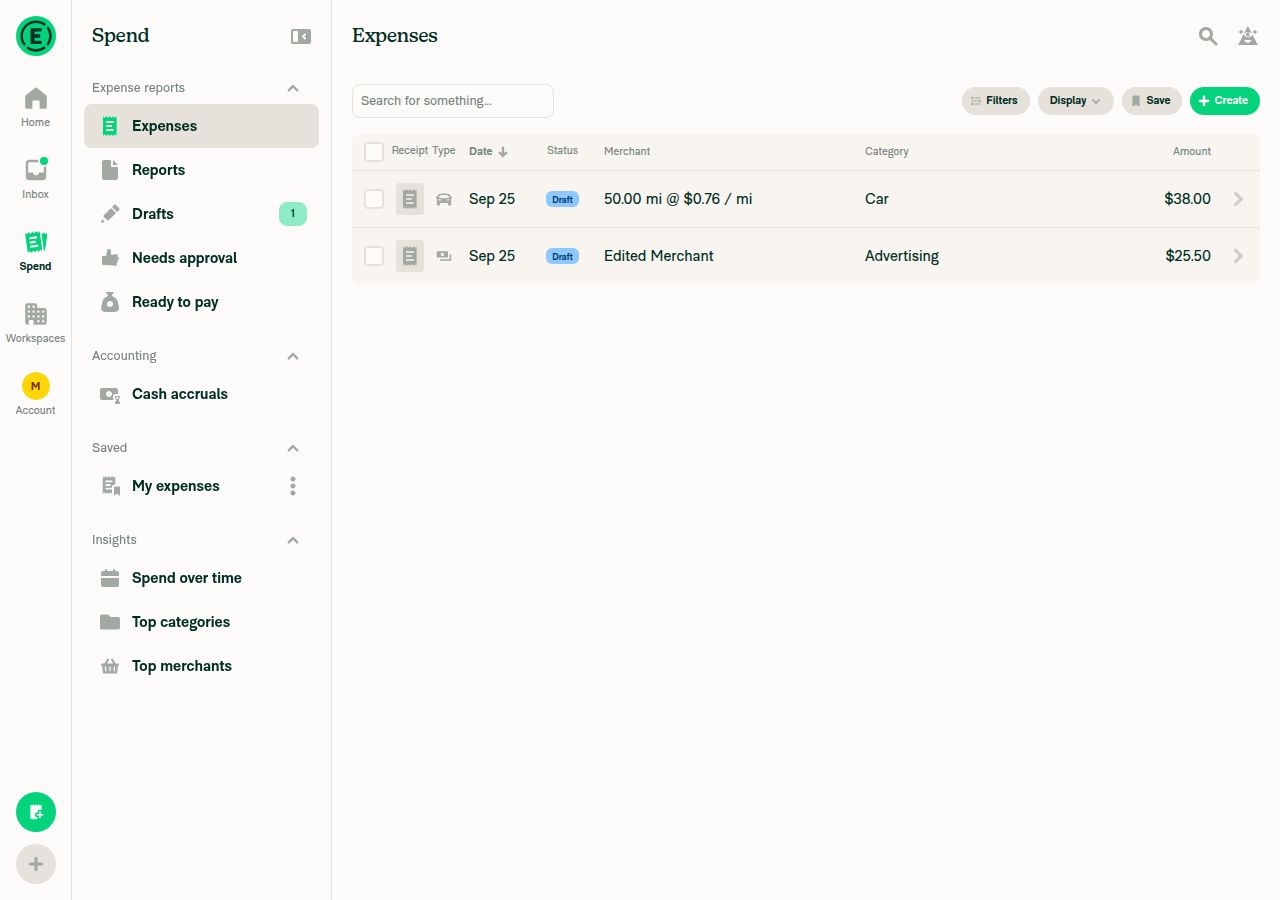Select all expenses checkbox in header
Screen dimensions: 1280x900
374,152
